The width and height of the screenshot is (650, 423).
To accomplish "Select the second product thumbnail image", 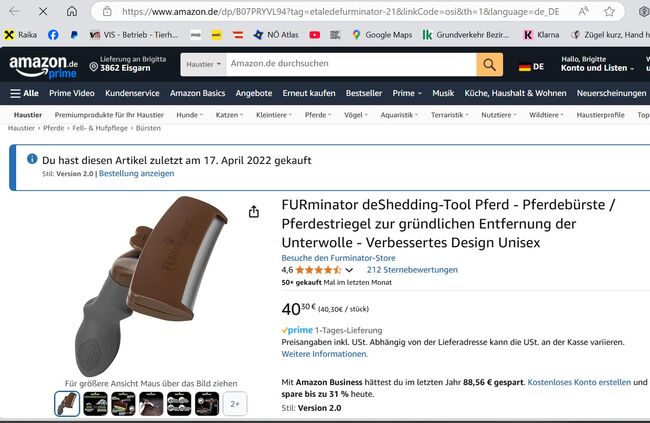I will click(95, 404).
